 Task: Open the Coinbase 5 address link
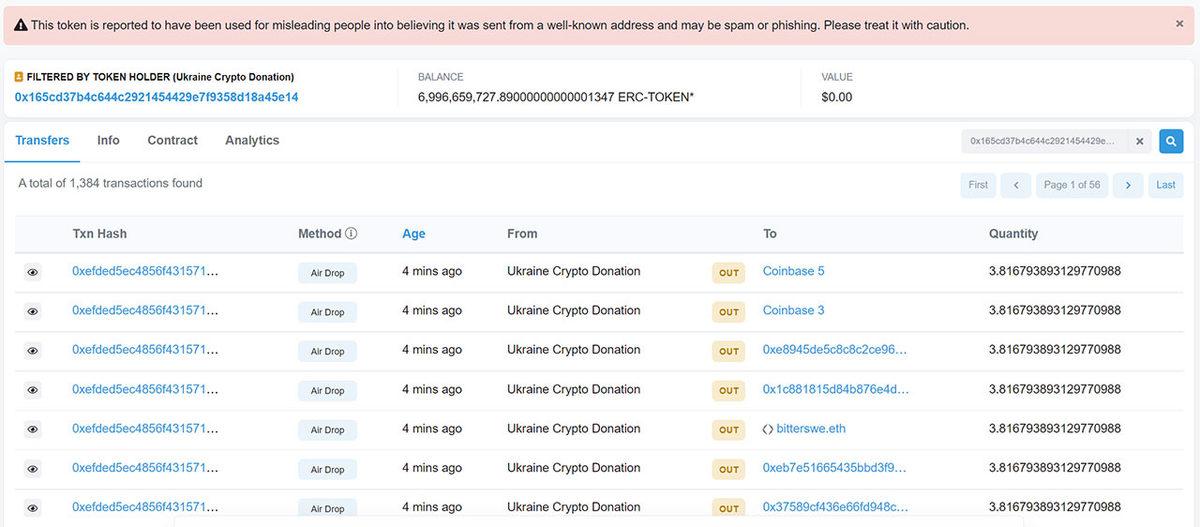(793, 271)
